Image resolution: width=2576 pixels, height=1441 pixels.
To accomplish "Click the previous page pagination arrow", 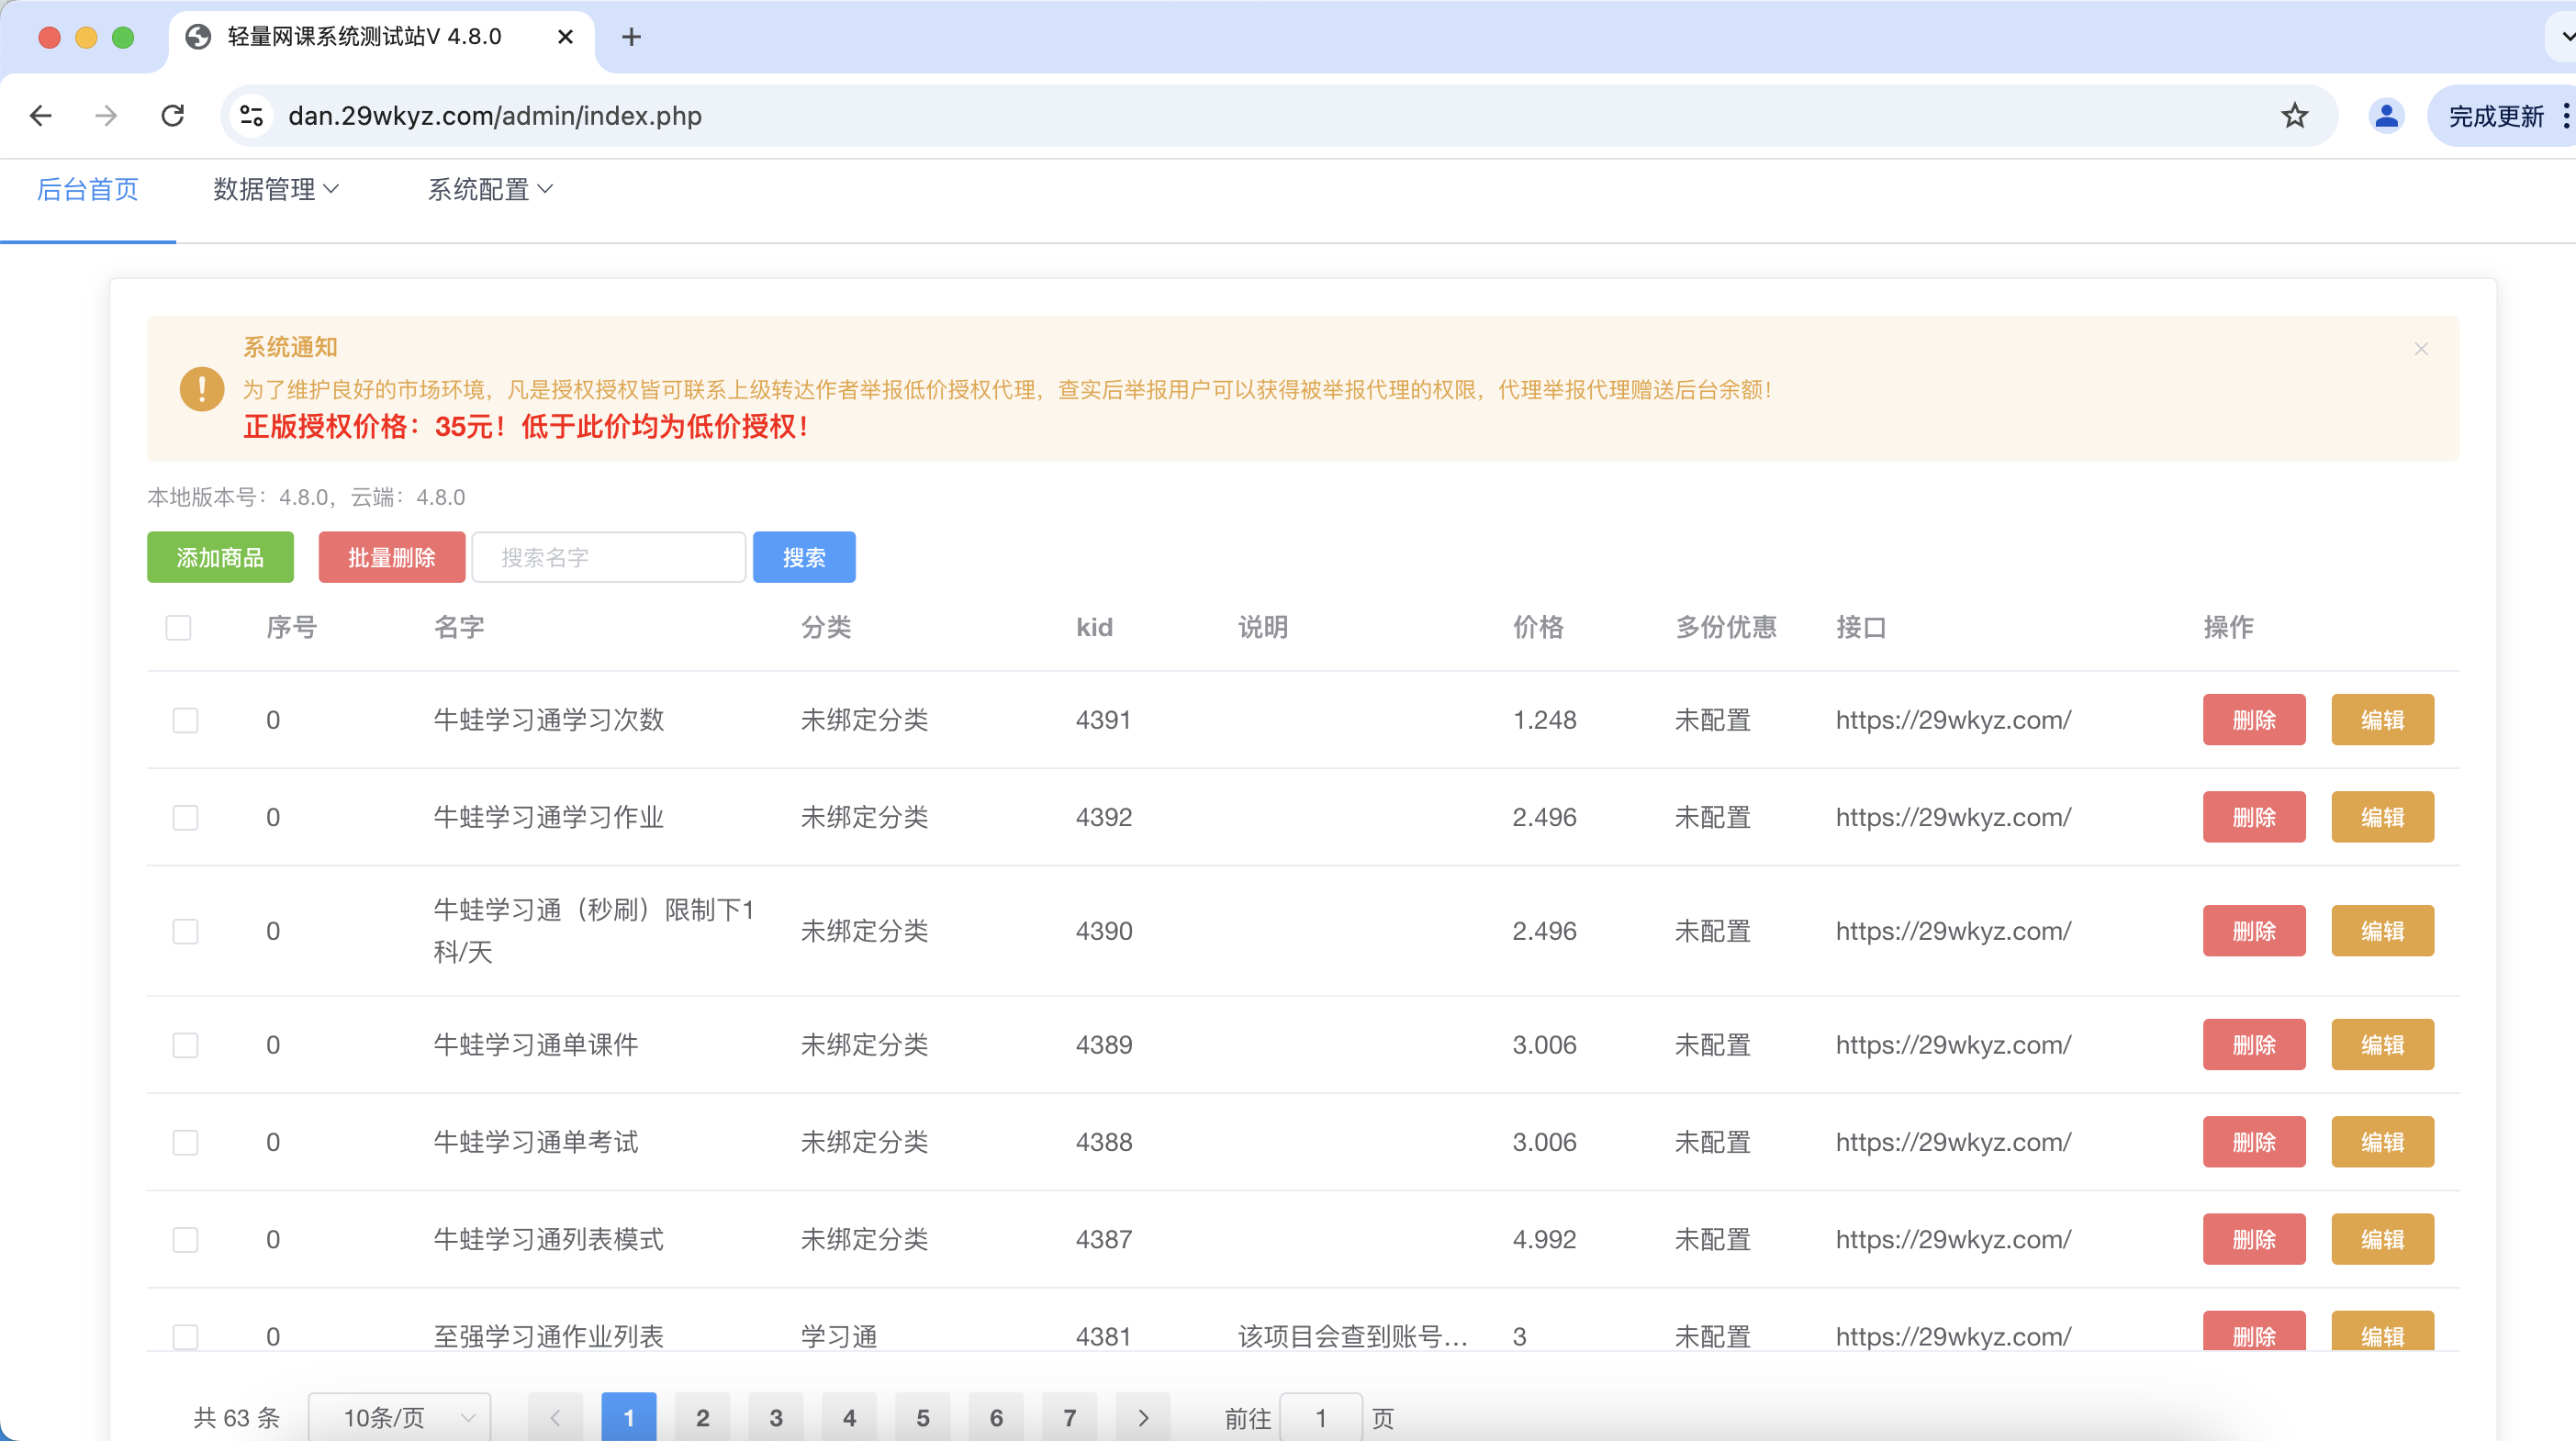I will (555, 1417).
